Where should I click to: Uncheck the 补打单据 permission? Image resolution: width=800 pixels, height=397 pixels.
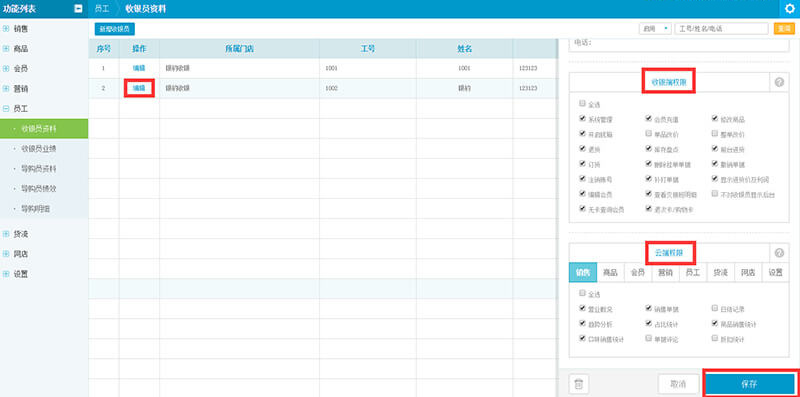pyautogui.click(x=648, y=179)
